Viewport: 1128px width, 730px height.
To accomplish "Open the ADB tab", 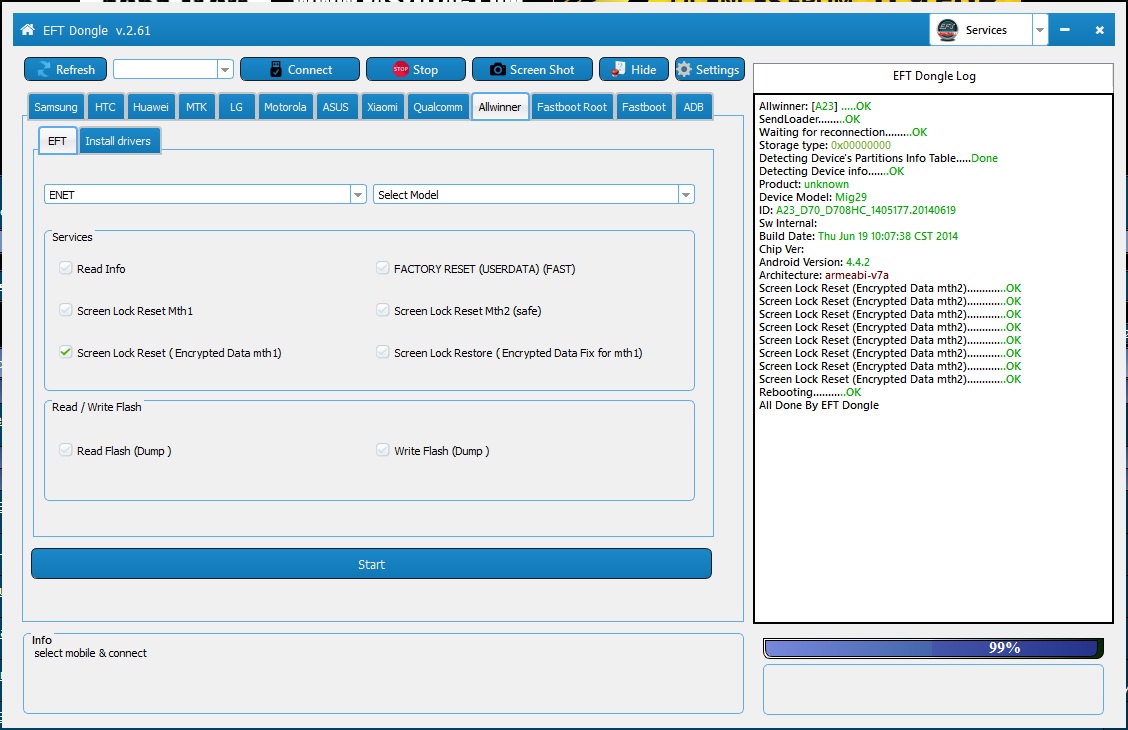I will tap(693, 106).
